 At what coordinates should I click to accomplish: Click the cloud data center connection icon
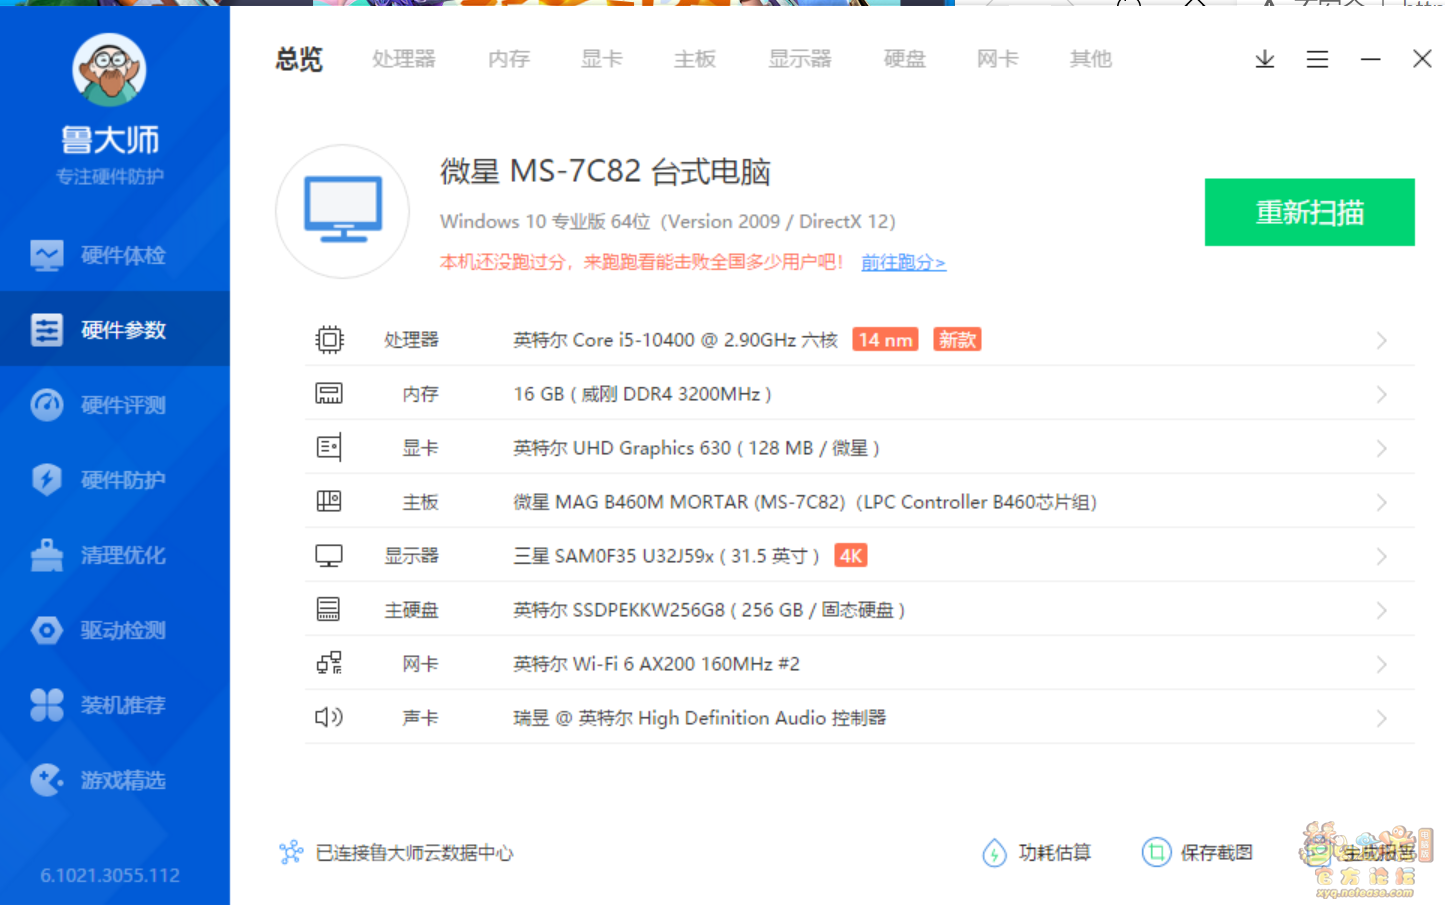(x=291, y=852)
